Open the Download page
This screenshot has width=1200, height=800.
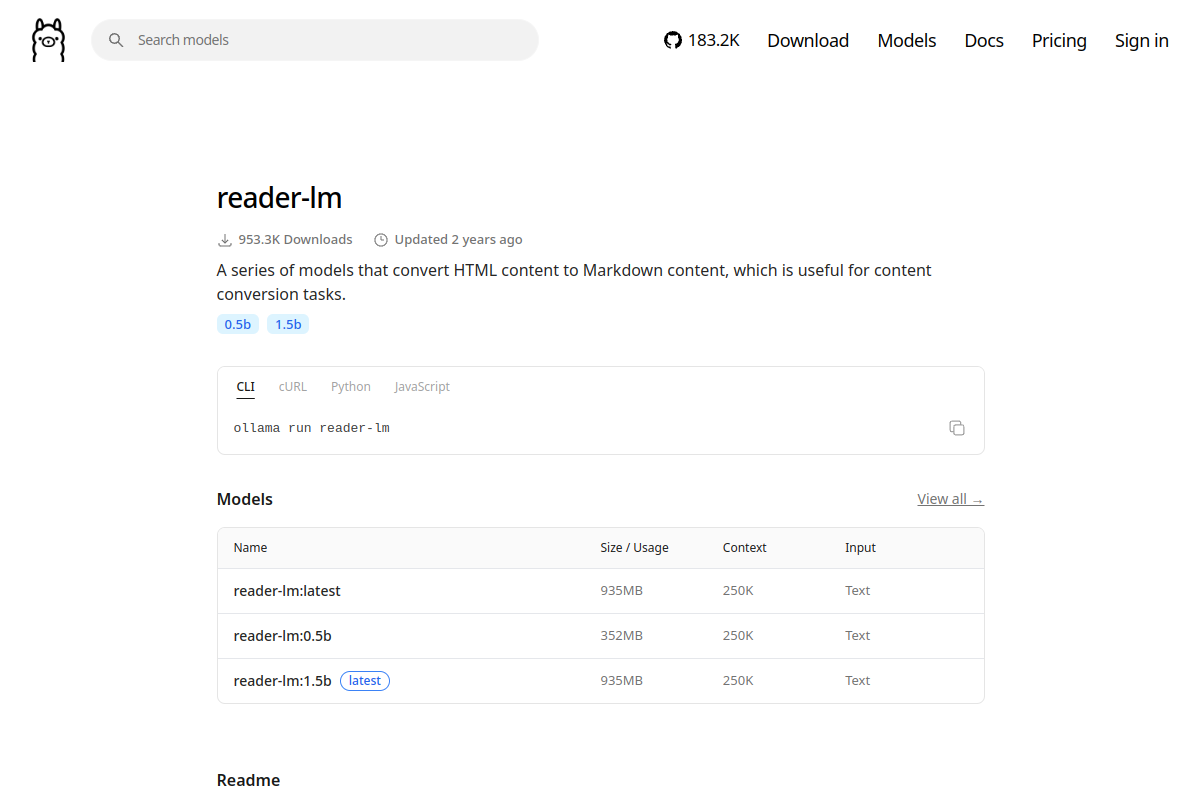coord(808,40)
